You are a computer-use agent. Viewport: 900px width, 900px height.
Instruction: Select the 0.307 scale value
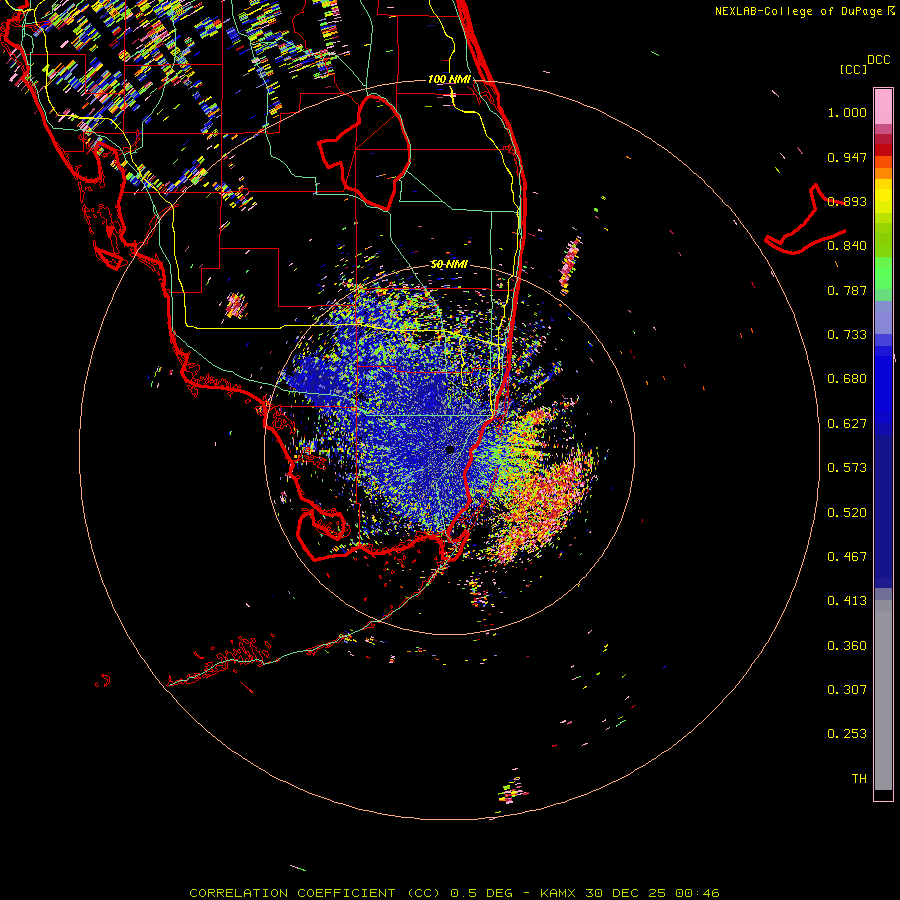coord(847,690)
